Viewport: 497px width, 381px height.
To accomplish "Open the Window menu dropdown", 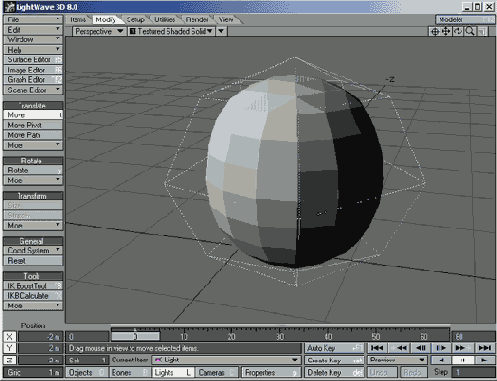I will pos(33,39).
